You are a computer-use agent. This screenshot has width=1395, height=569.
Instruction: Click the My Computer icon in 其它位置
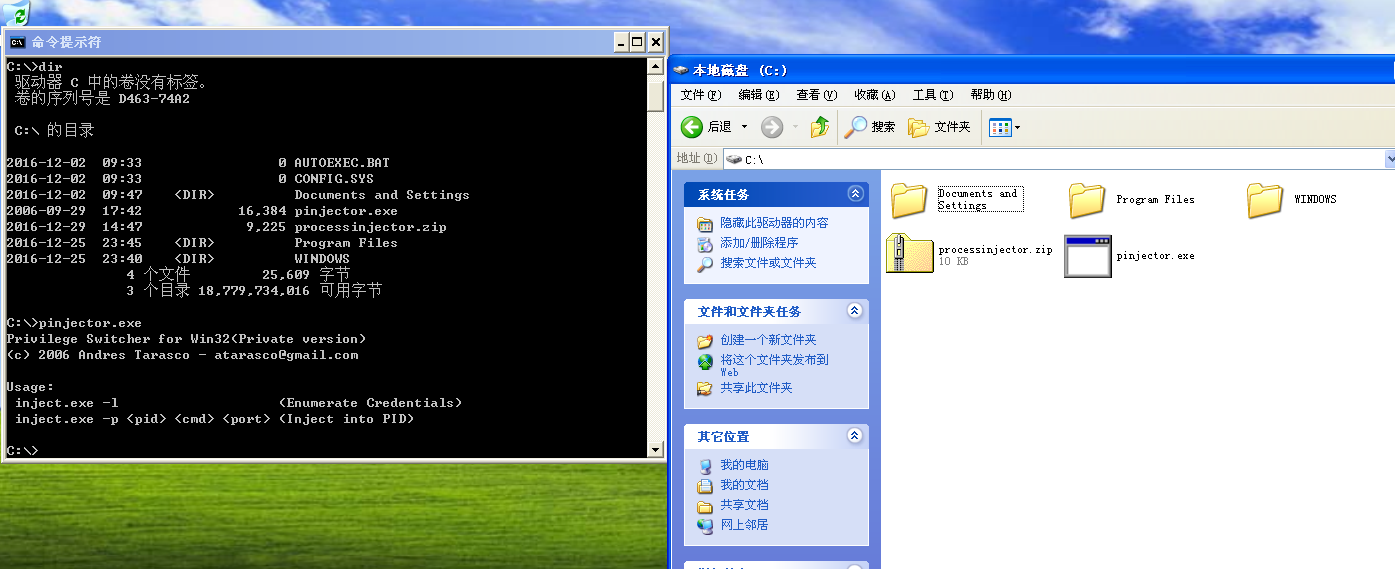(x=705, y=465)
